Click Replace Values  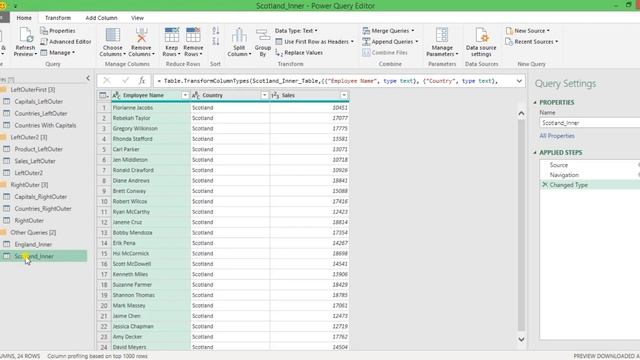(x=299, y=53)
